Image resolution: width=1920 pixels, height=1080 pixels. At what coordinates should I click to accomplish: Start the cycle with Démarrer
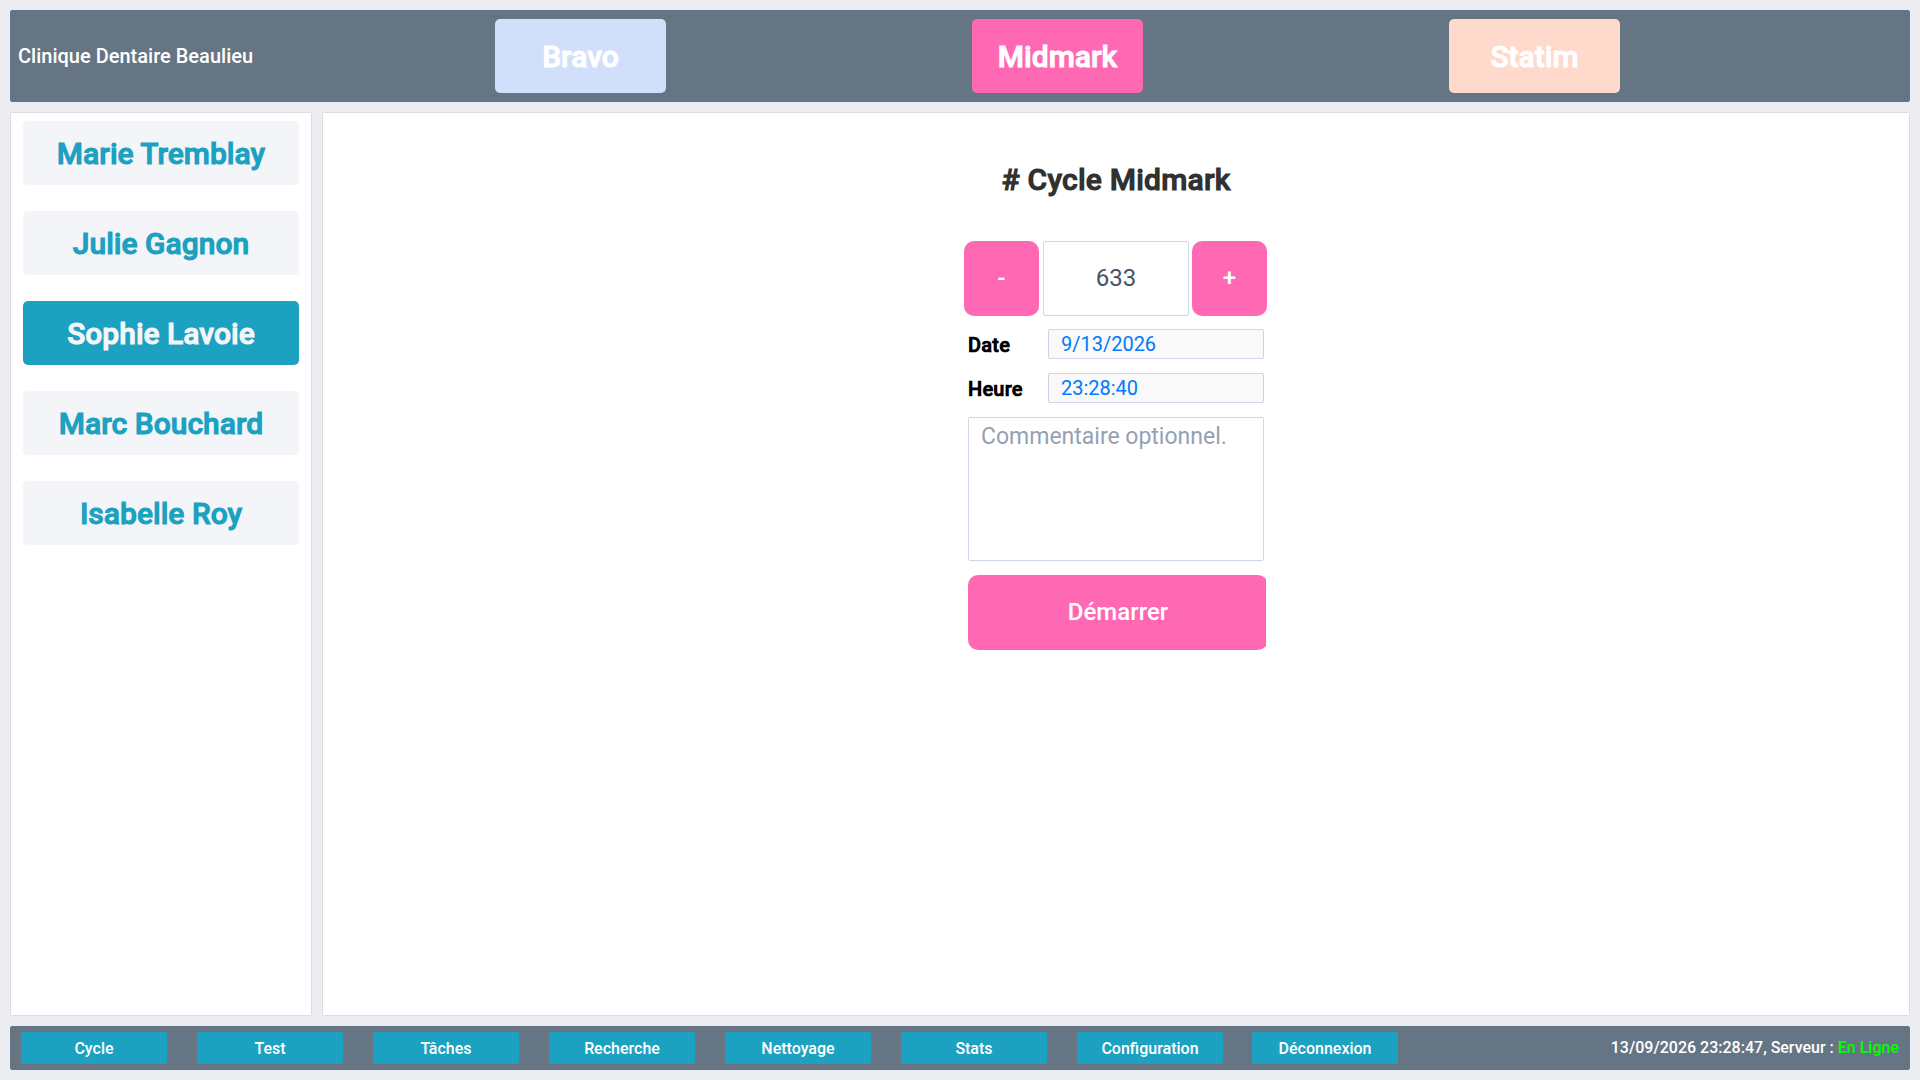[x=1117, y=612]
